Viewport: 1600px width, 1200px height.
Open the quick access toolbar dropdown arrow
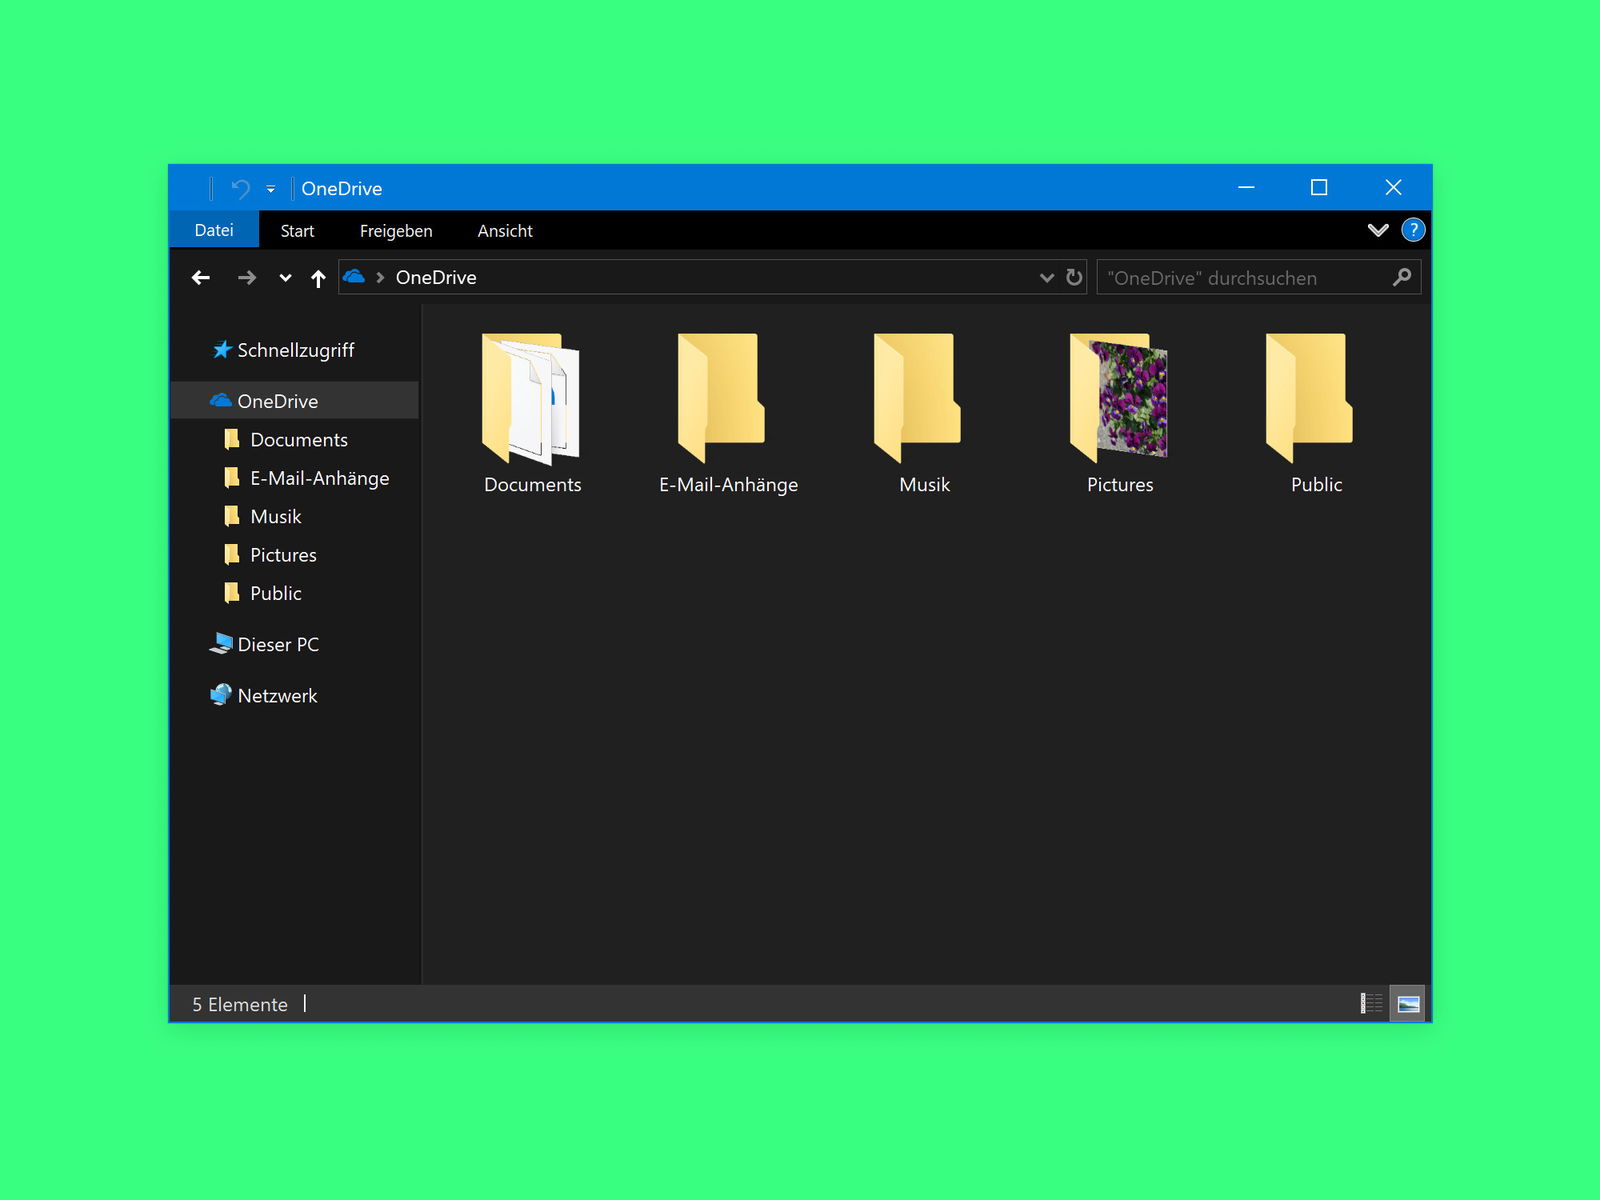pyautogui.click(x=270, y=189)
